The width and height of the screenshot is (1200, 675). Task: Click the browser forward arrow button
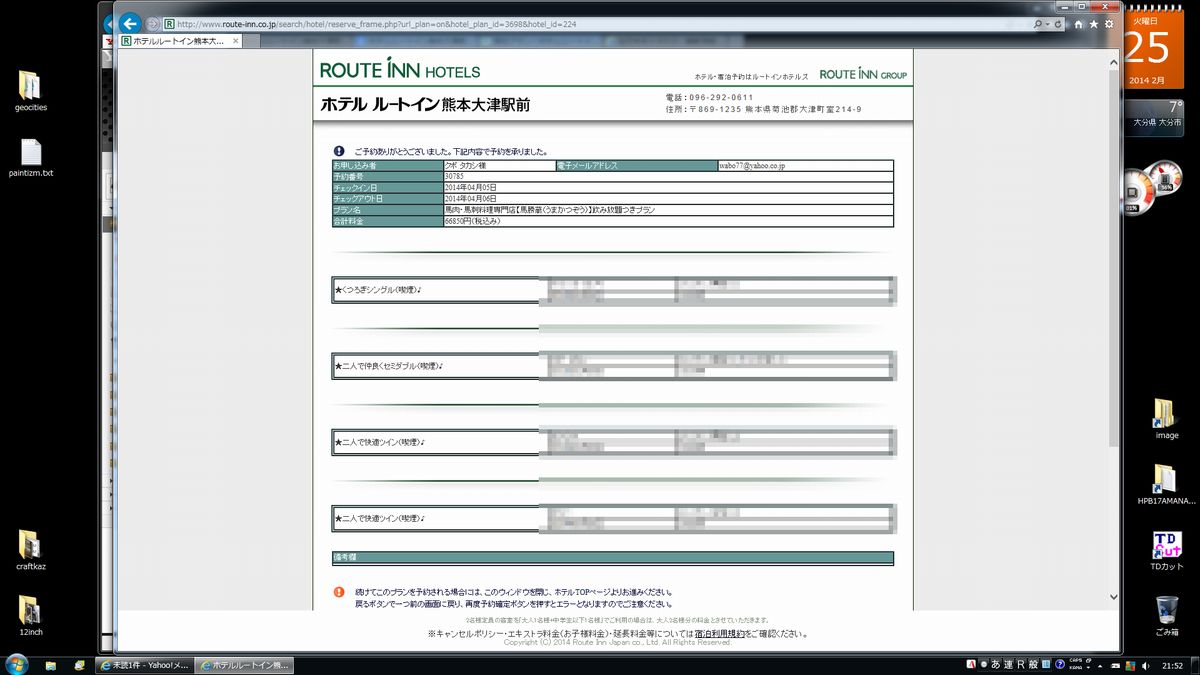(x=152, y=23)
